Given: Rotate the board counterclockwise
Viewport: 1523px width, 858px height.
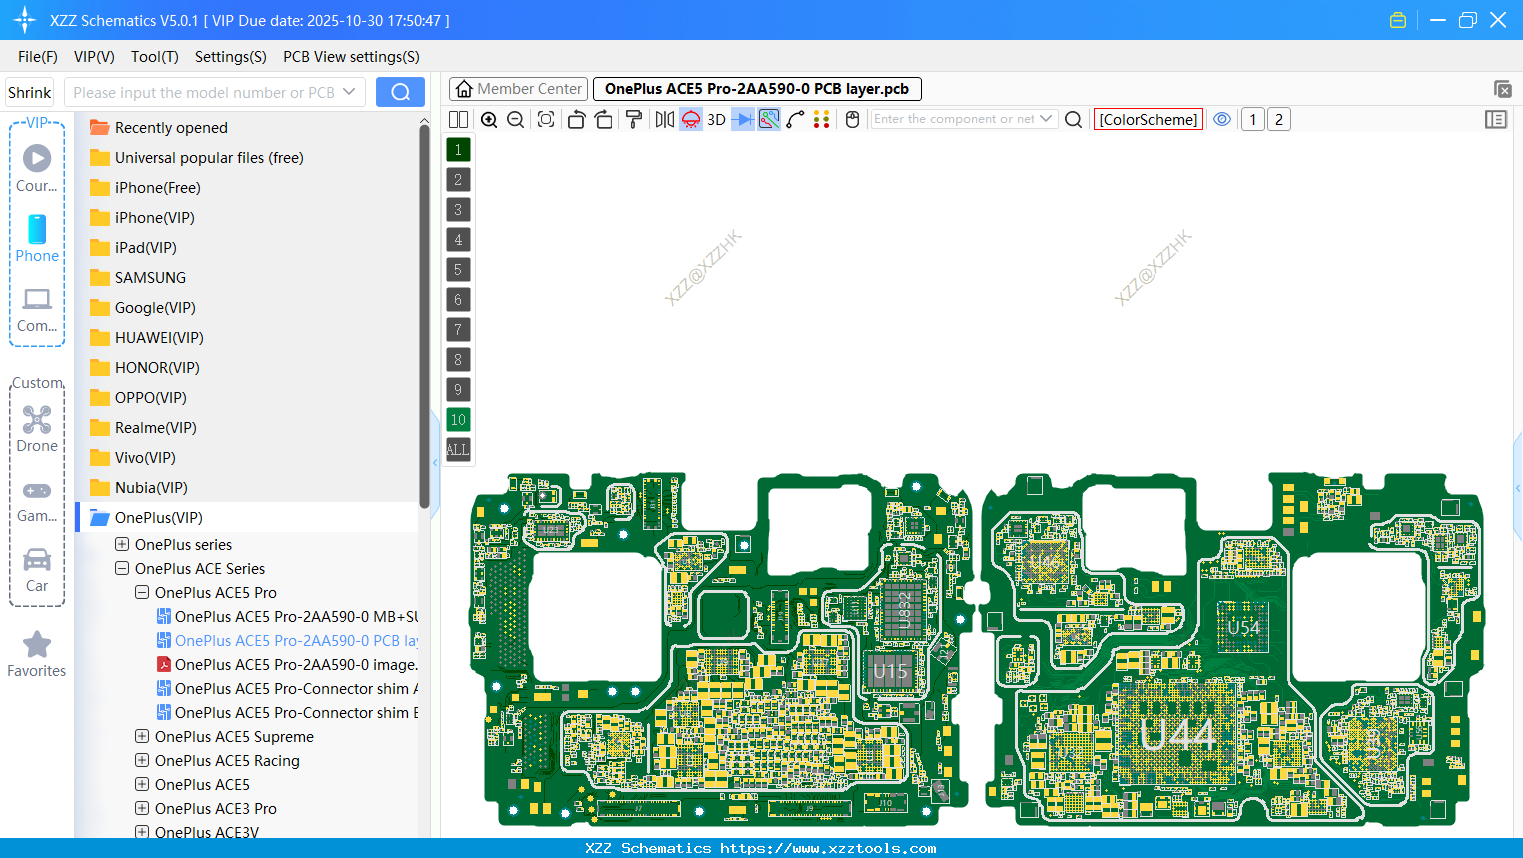Looking at the screenshot, I should tap(576, 119).
